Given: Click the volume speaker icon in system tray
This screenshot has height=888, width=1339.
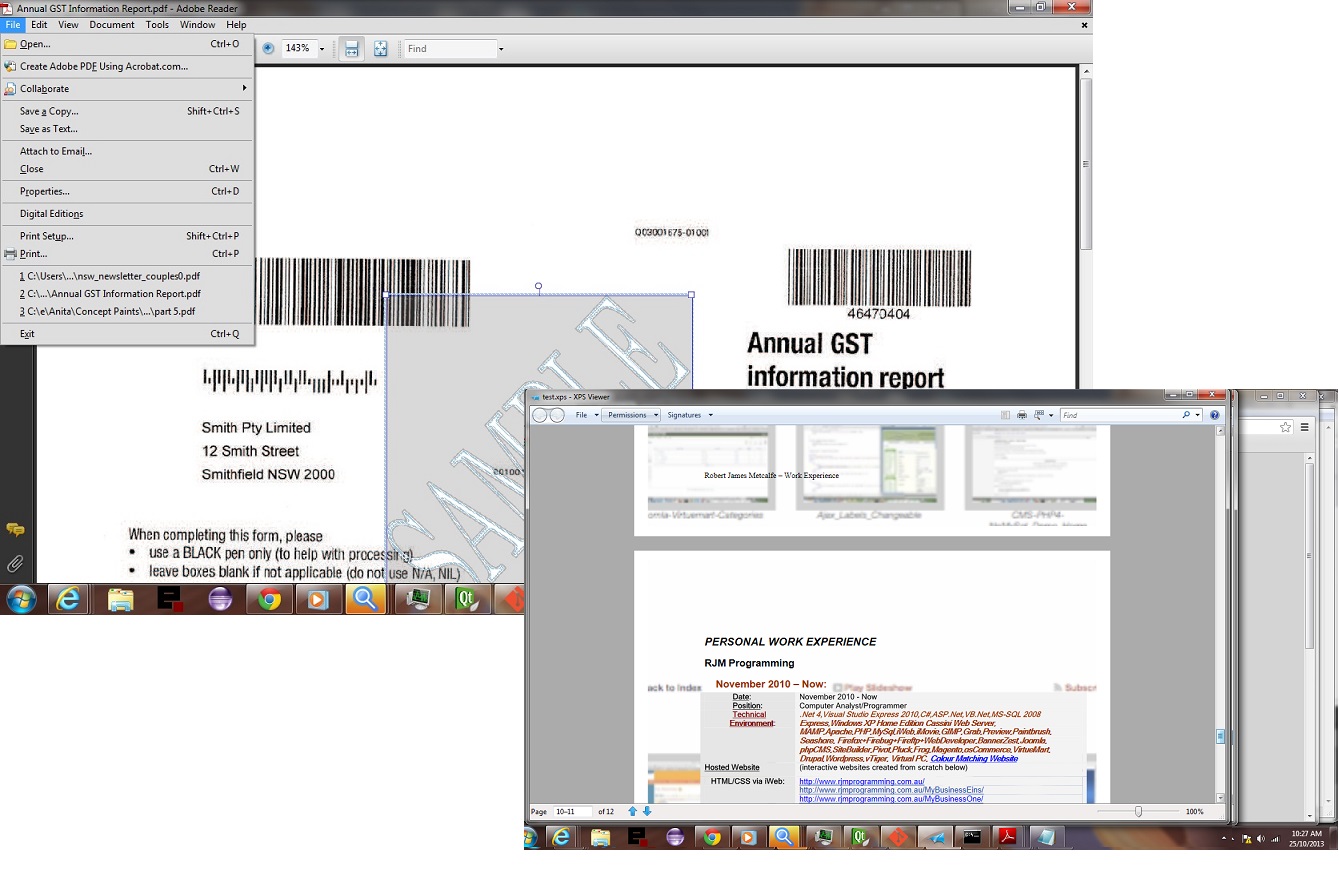Looking at the screenshot, I should [1260, 838].
